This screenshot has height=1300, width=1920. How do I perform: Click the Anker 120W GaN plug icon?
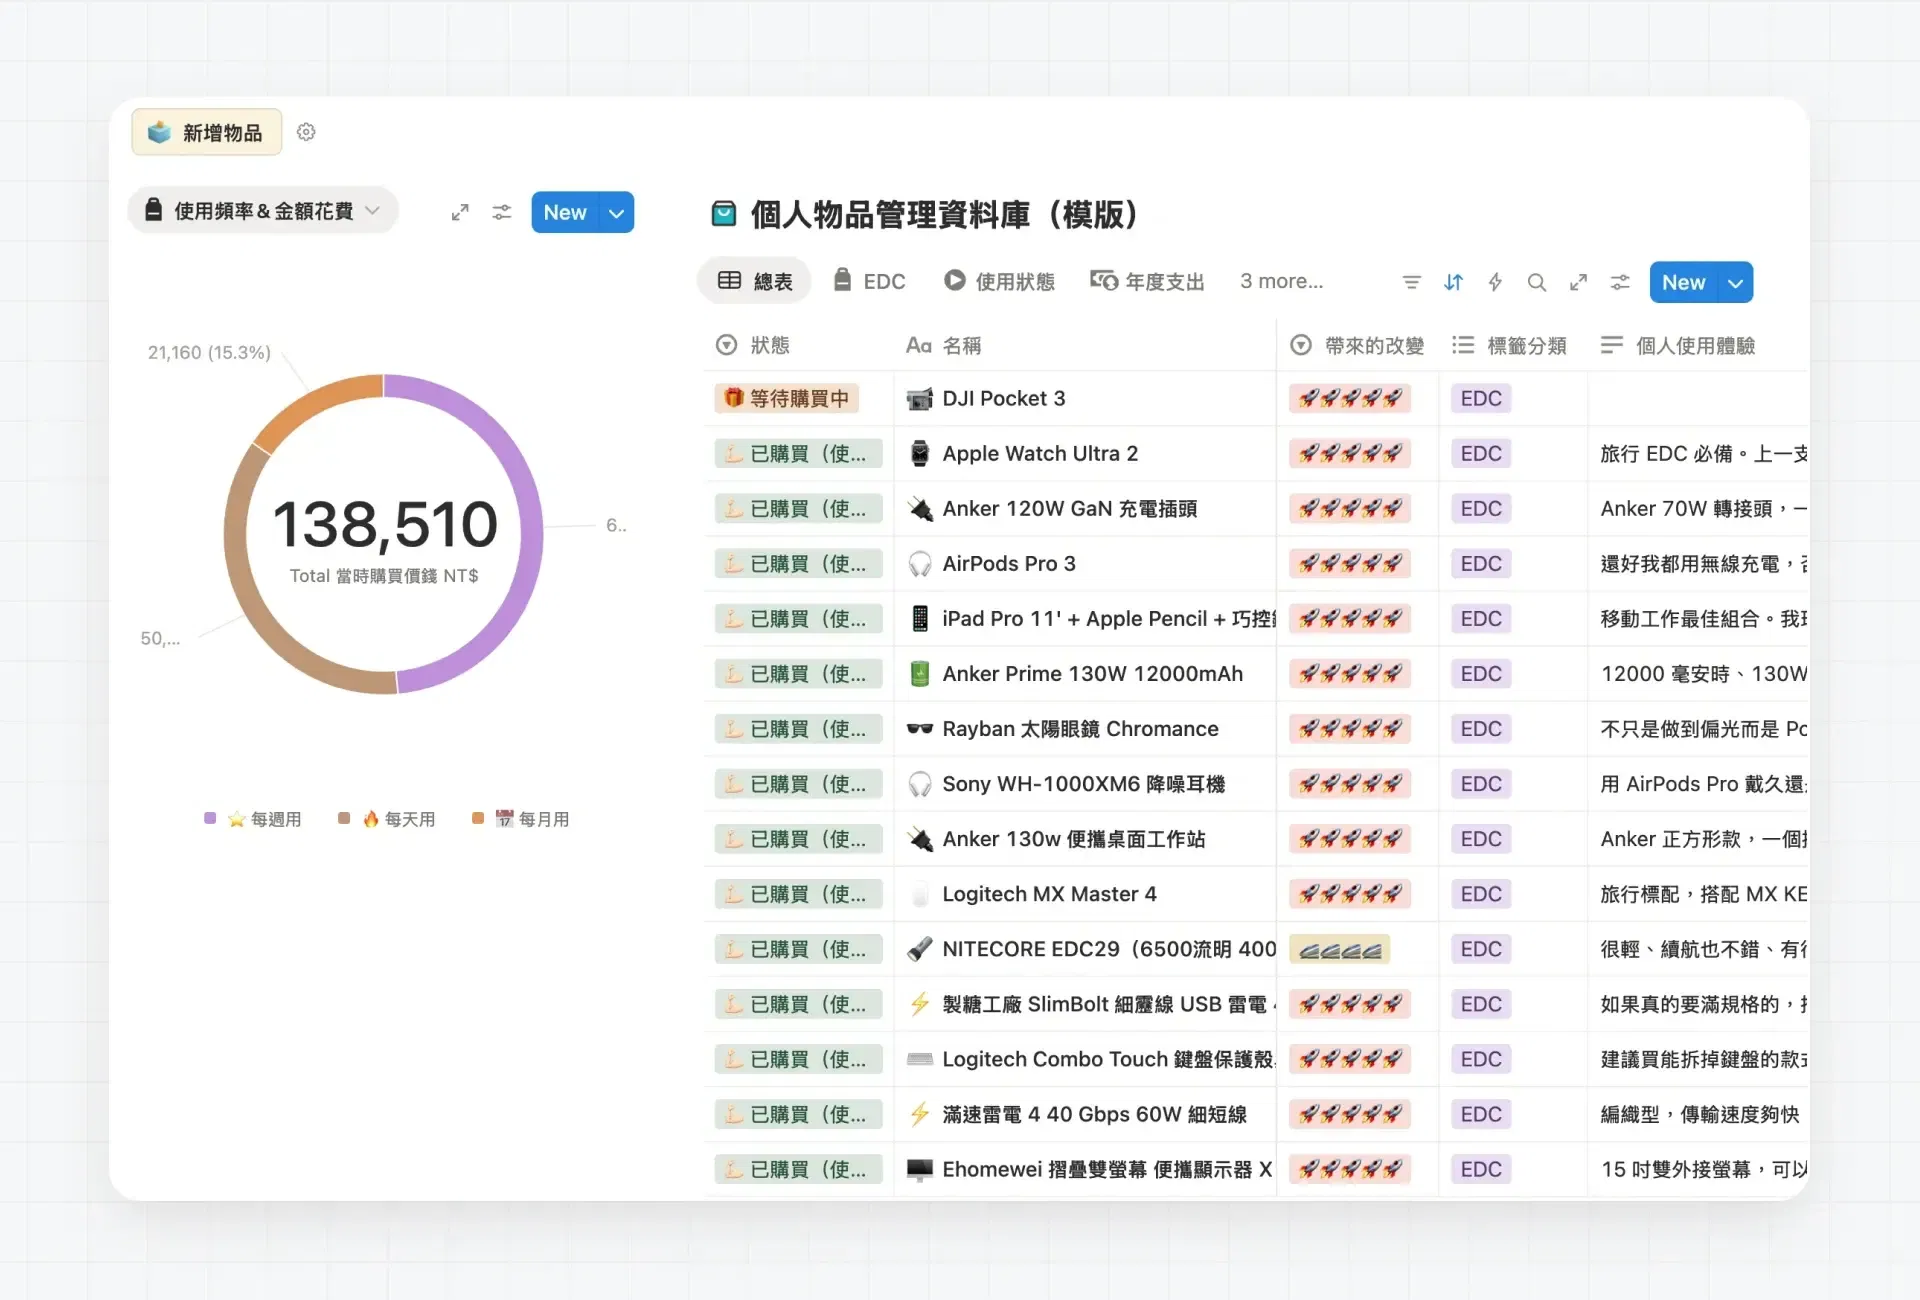click(920, 509)
